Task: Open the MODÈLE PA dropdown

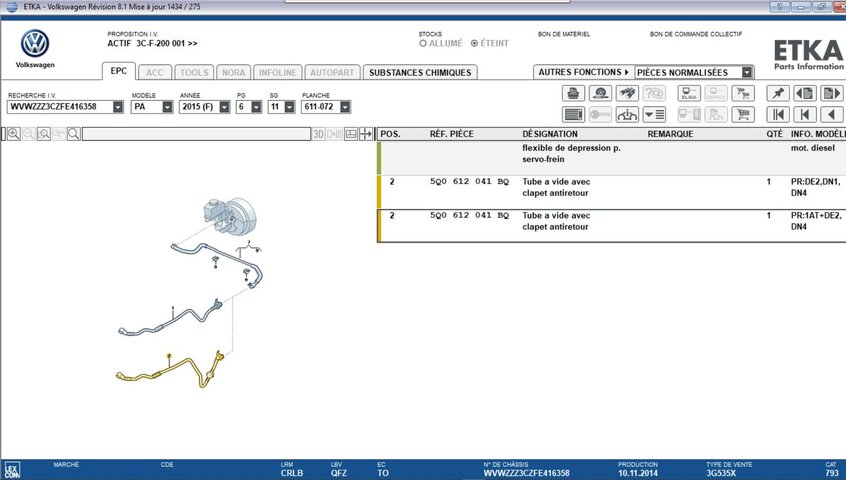Action: coord(167,107)
